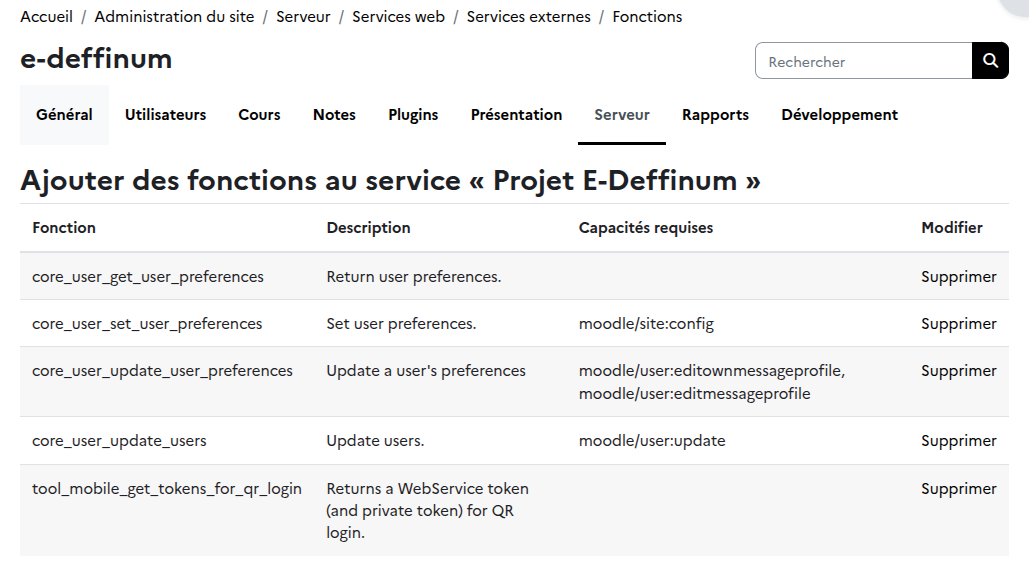Click Supprimer for core_user_update_user_preferences
Viewport: 1029px width, 561px height.
point(958,371)
